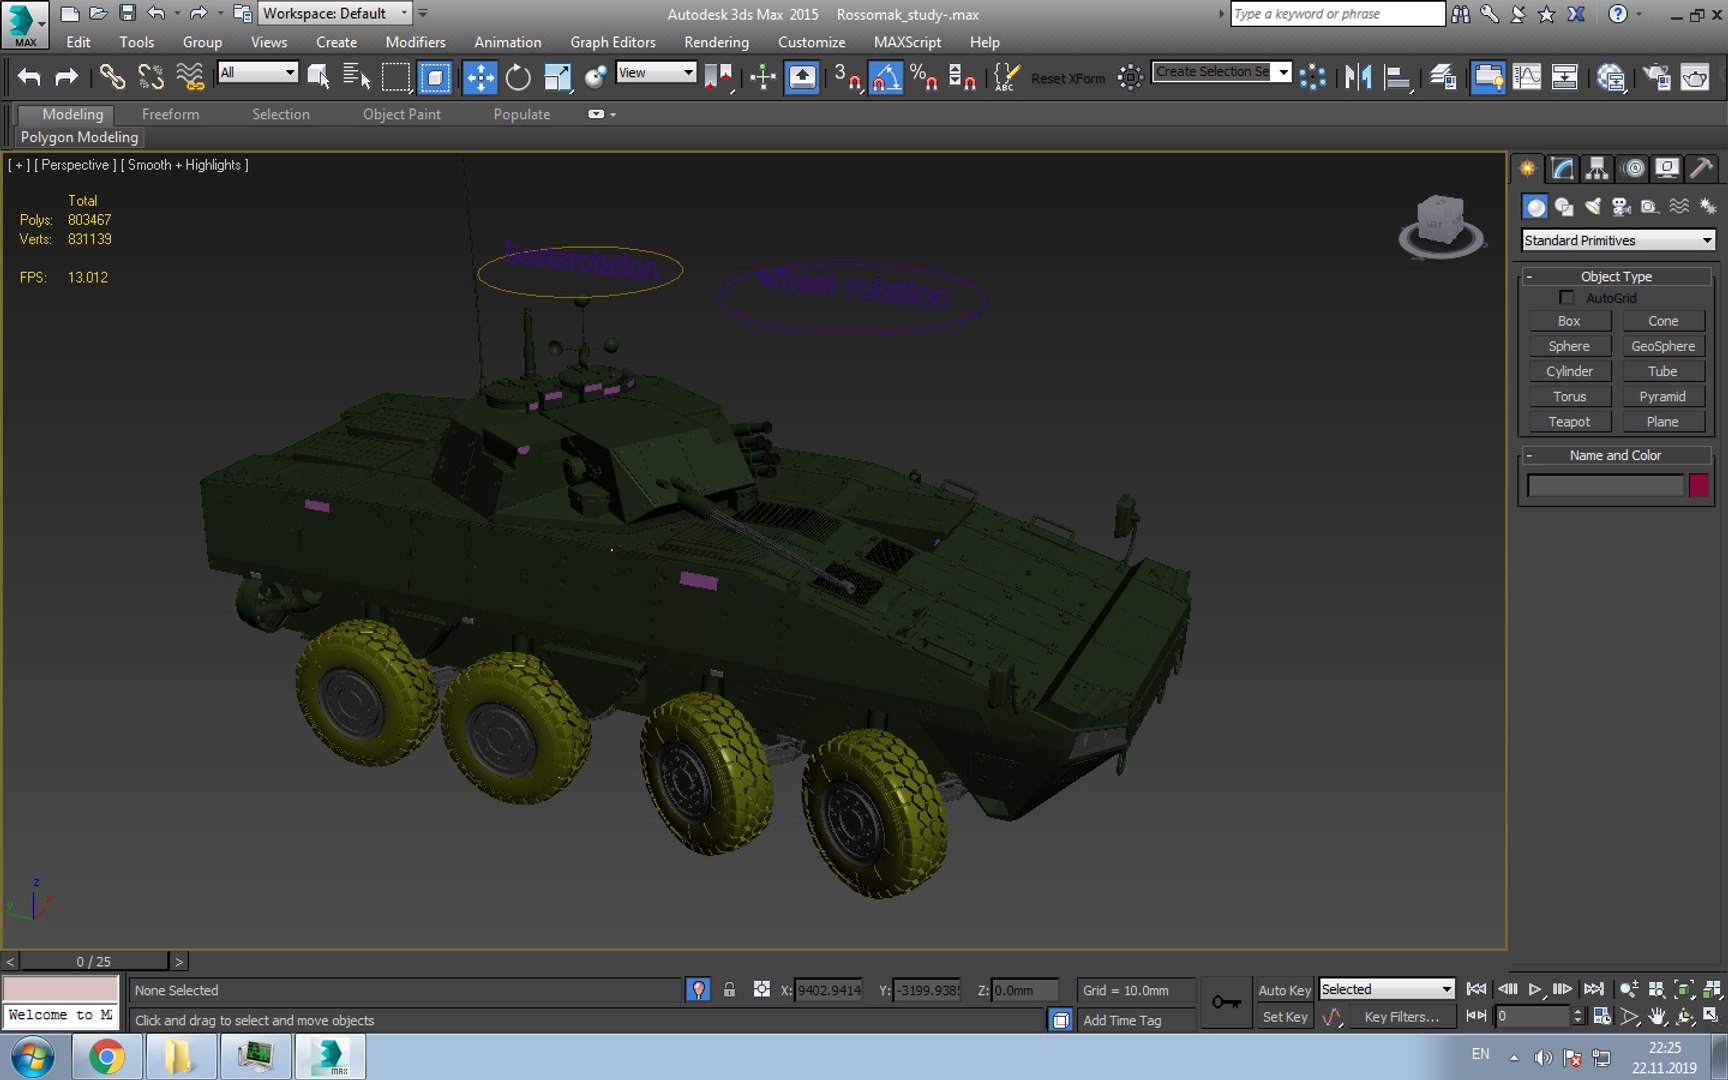Open the Curve Editor icon

click(x=1526, y=77)
